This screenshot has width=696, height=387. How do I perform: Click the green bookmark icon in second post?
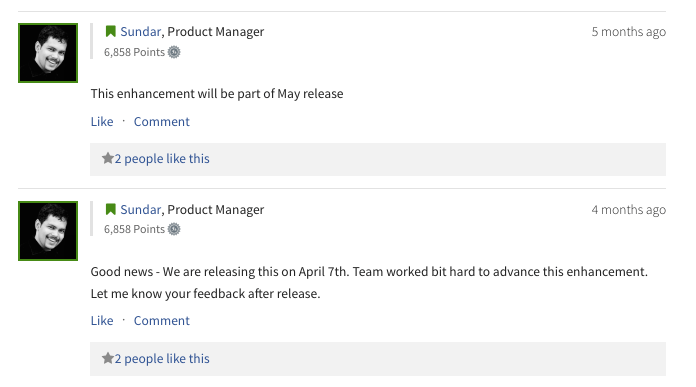click(111, 209)
